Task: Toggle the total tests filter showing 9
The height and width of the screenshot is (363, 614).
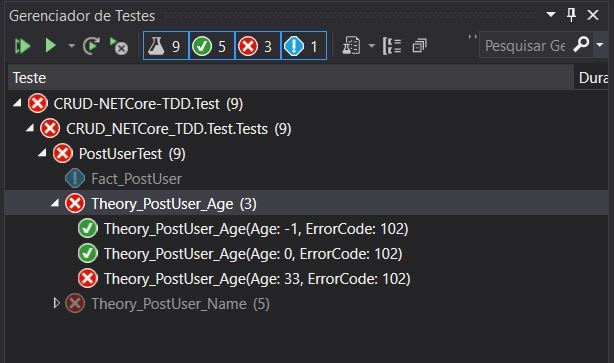Action: (166, 46)
